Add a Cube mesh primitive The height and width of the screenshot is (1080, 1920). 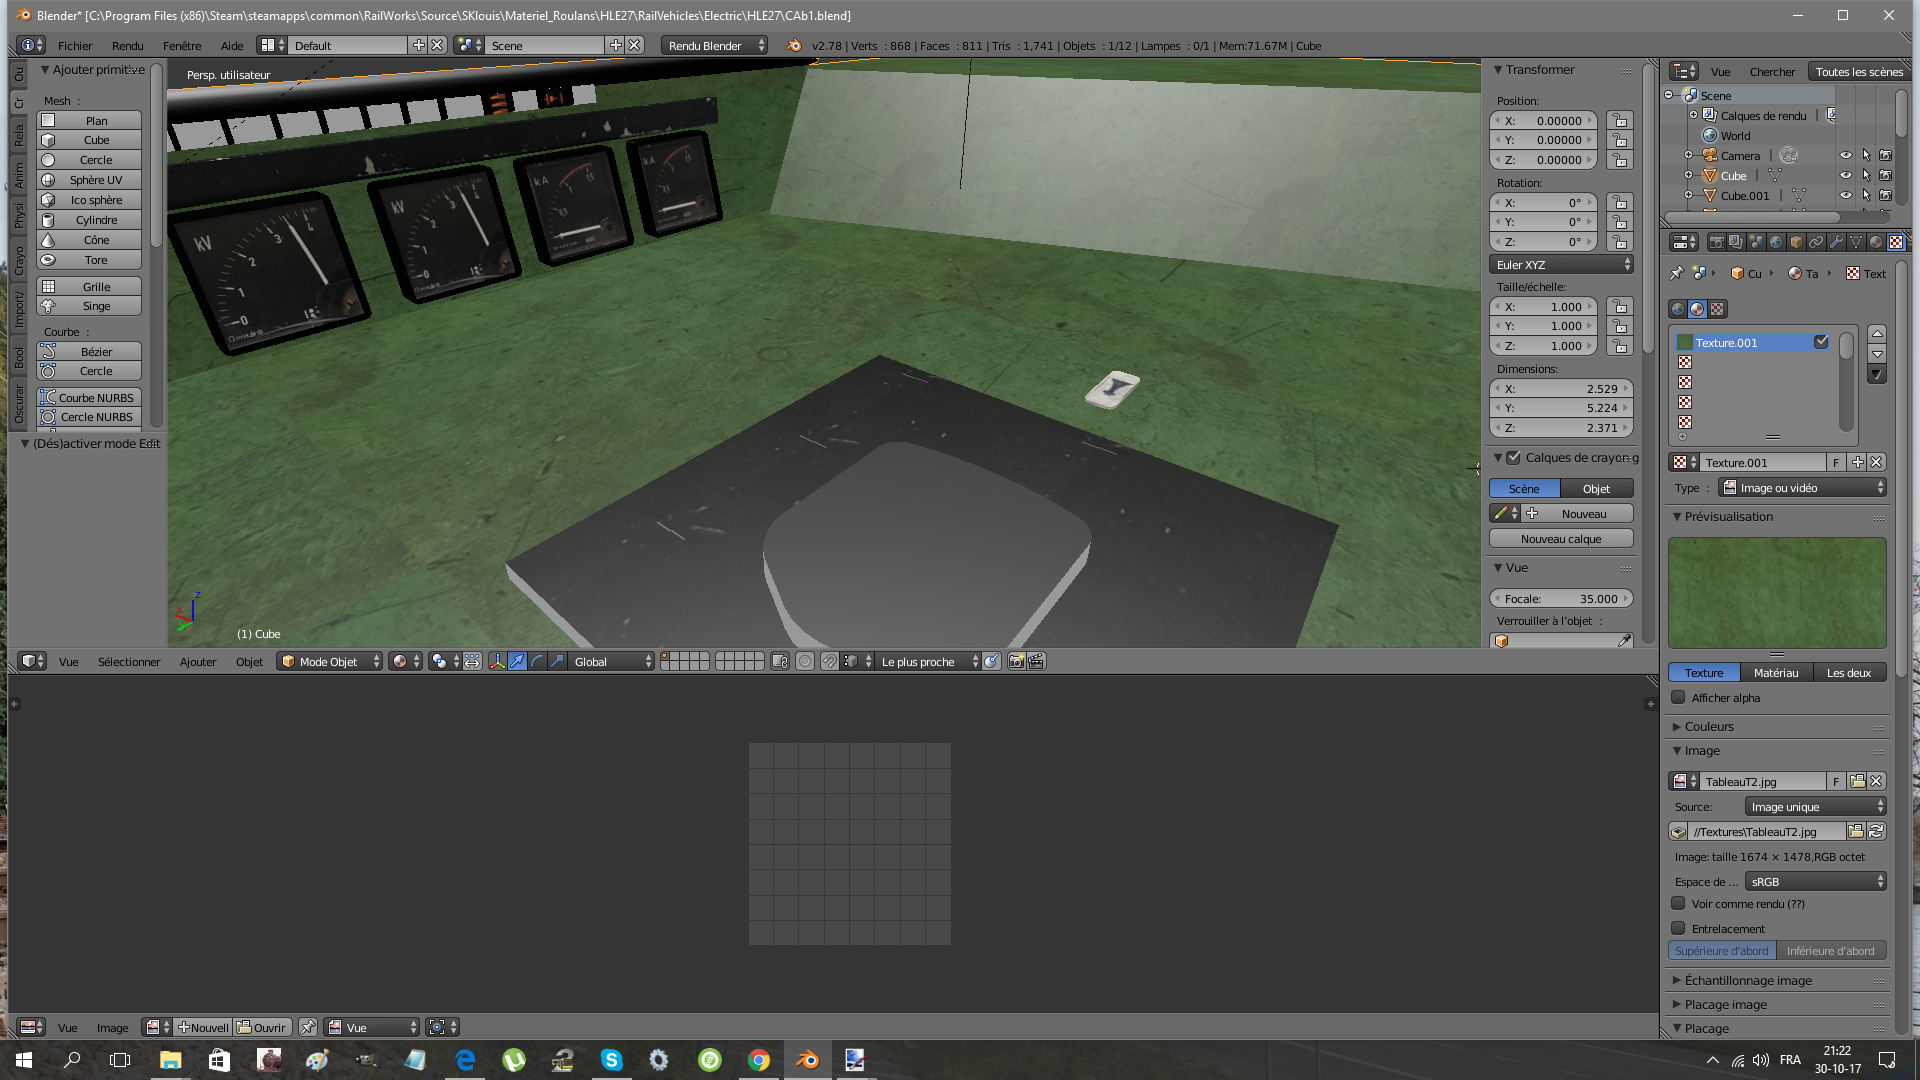click(x=89, y=140)
